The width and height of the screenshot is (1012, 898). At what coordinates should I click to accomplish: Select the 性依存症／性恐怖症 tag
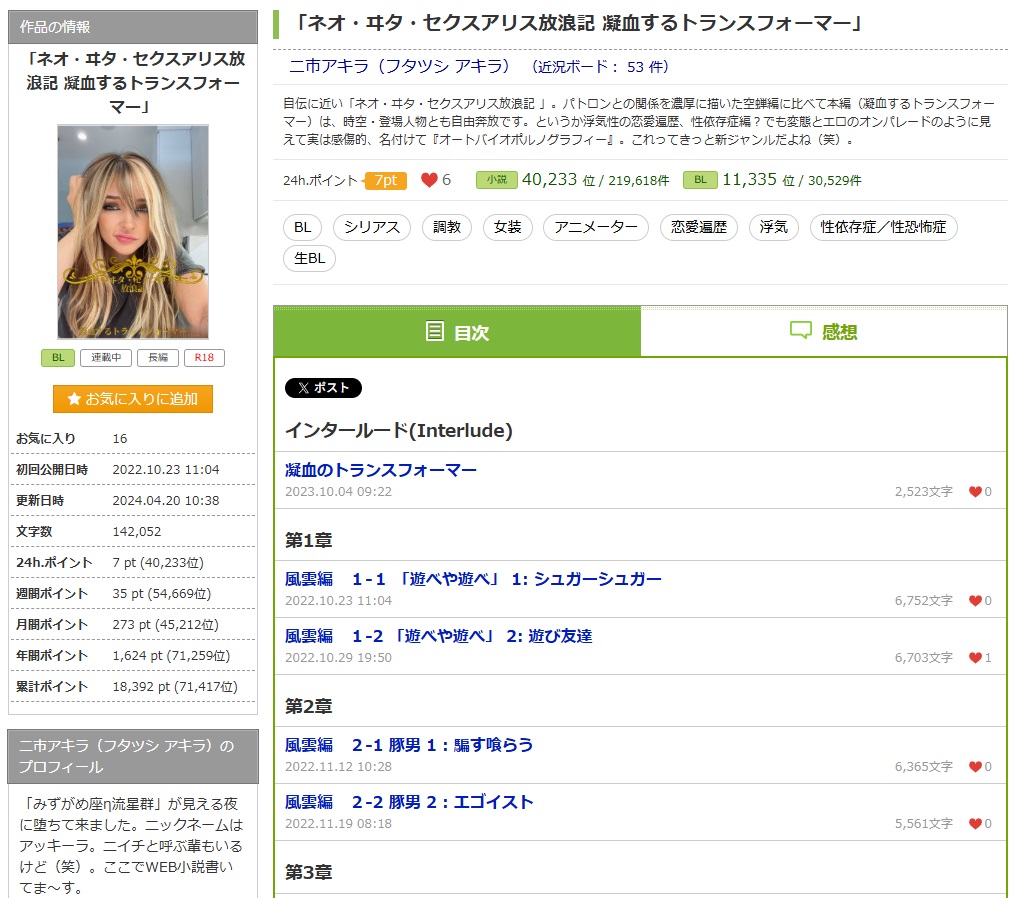[883, 227]
